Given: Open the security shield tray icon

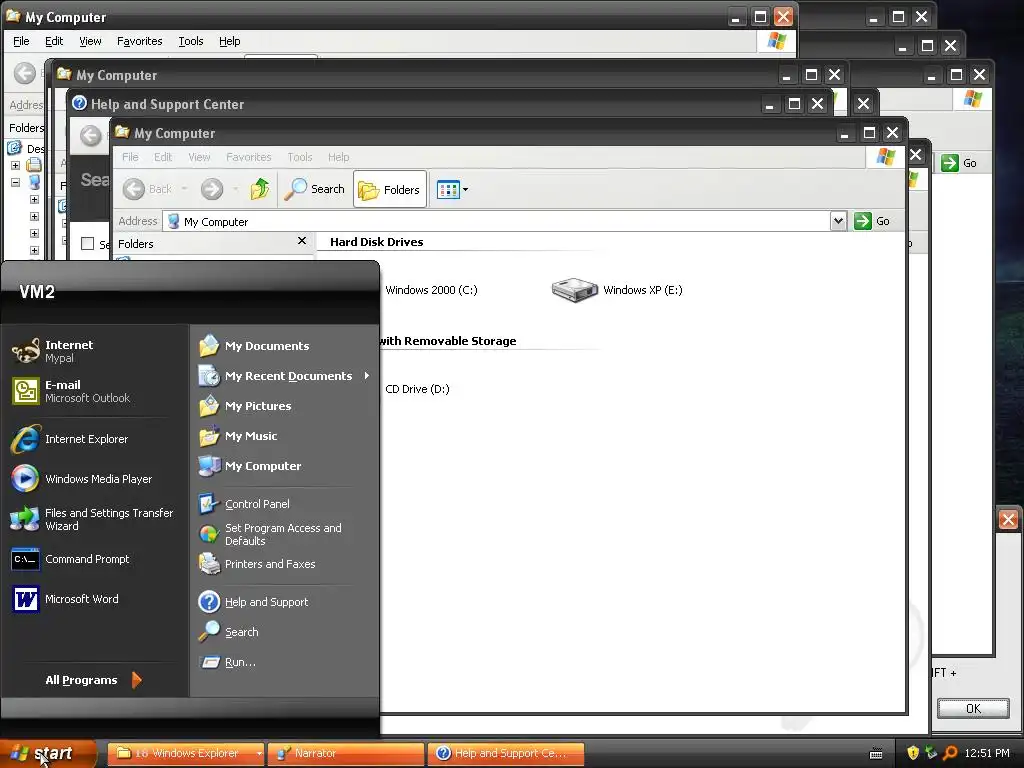Looking at the screenshot, I should 912,753.
